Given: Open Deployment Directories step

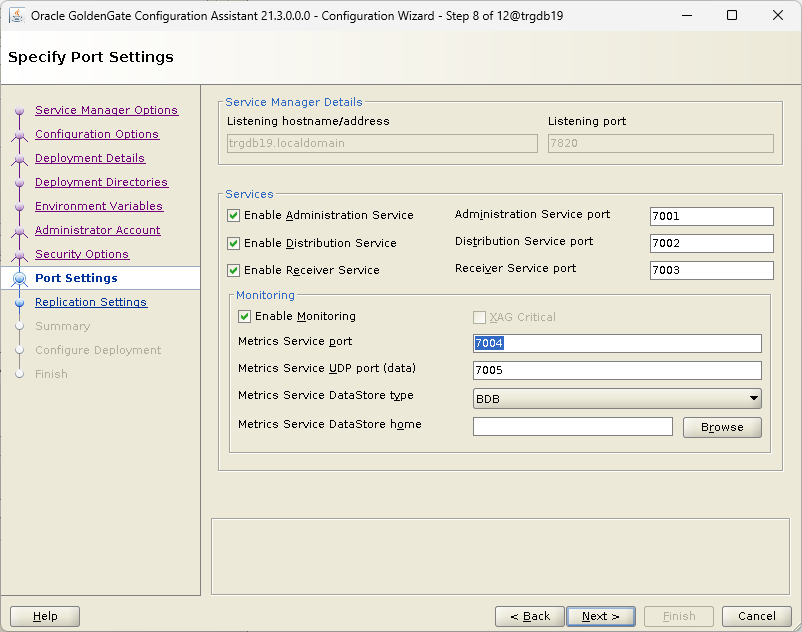Looking at the screenshot, I should pyautogui.click(x=101, y=182).
